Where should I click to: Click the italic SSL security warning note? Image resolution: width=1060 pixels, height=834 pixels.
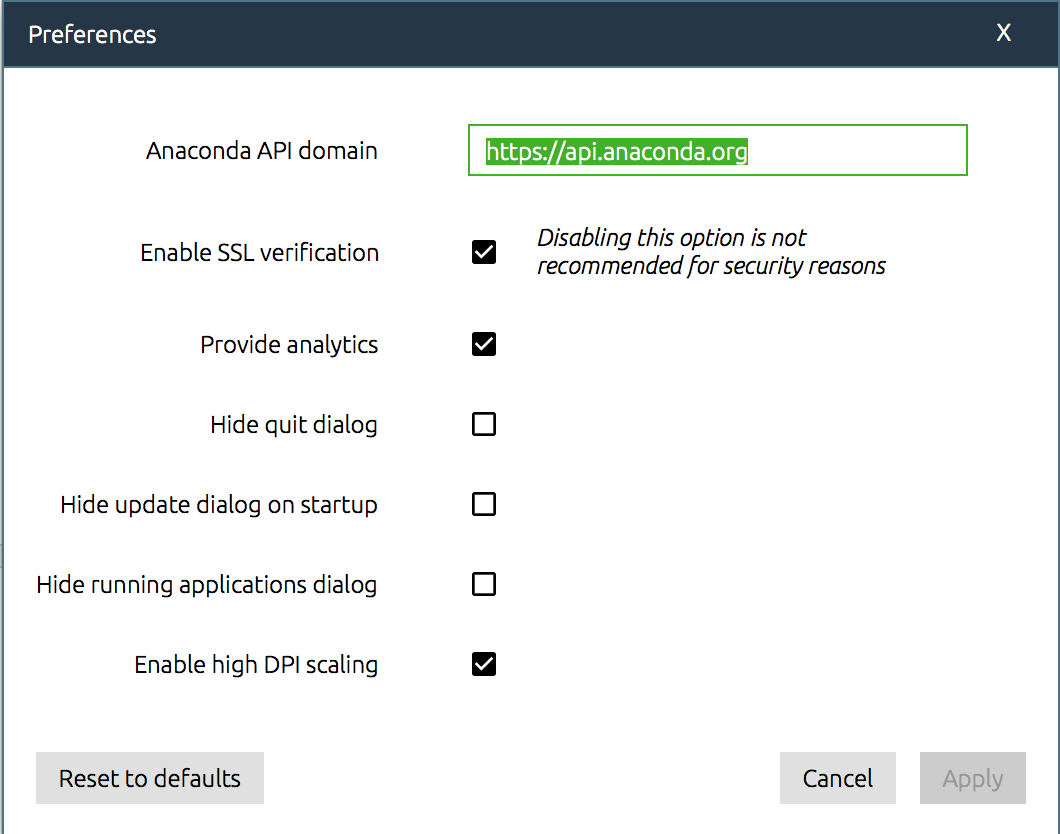tap(711, 252)
